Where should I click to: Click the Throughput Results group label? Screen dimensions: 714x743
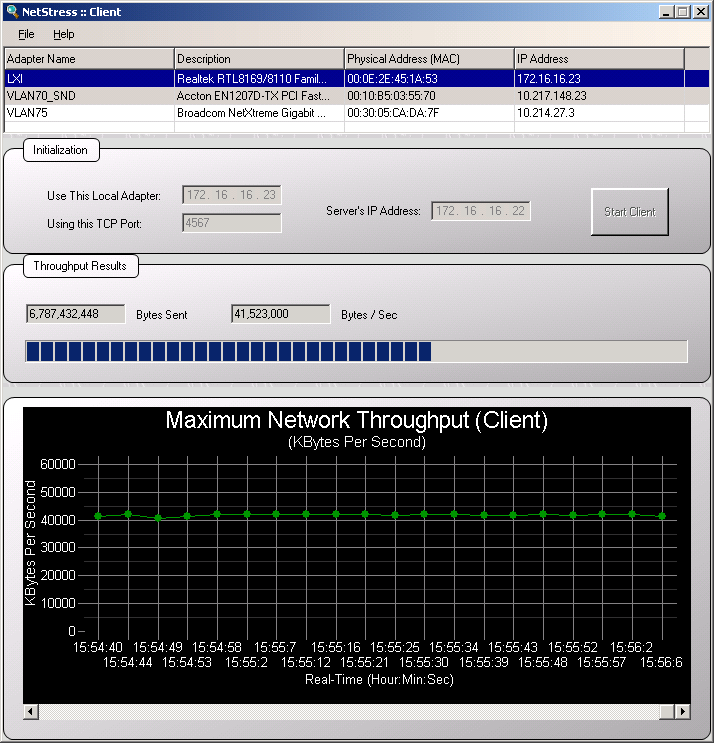click(80, 266)
